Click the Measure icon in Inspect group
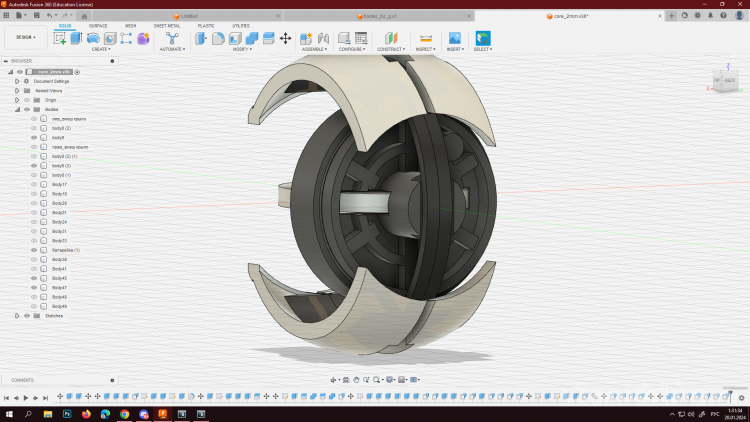The height and width of the screenshot is (422, 750). coord(425,38)
